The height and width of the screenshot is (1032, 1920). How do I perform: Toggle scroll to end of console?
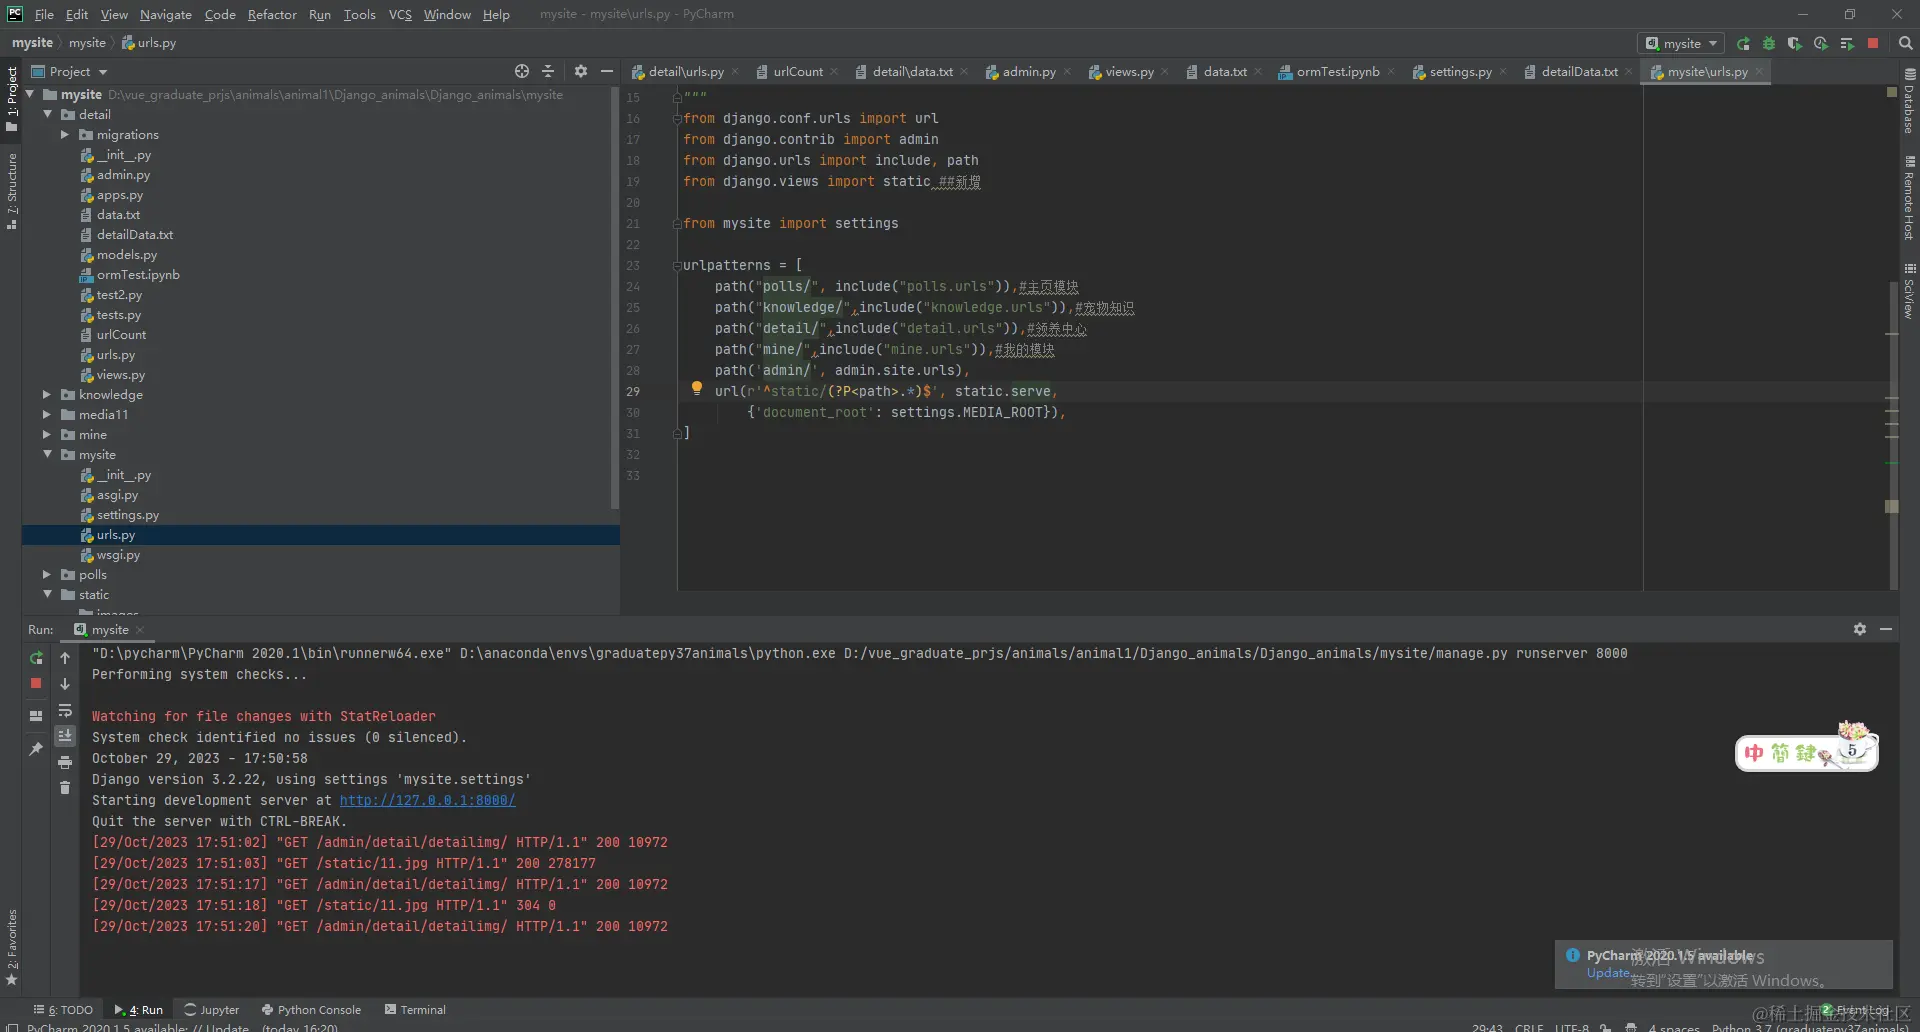click(x=65, y=736)
